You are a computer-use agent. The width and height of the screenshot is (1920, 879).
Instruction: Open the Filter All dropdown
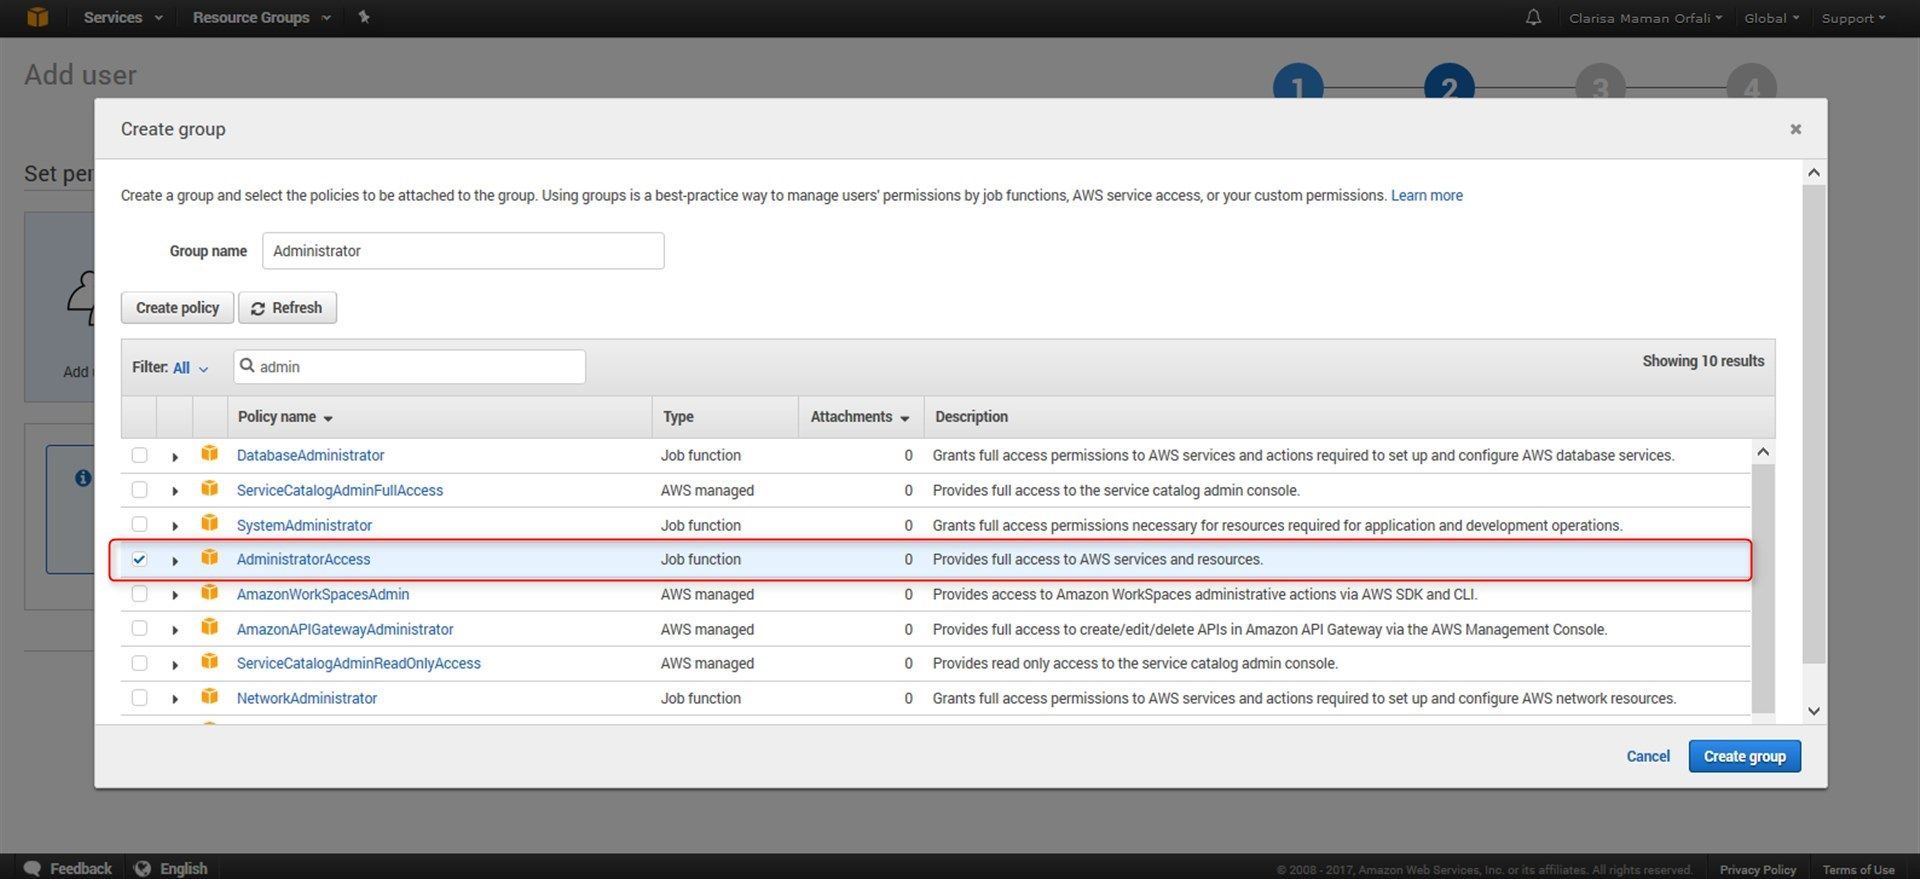tap(190, 368)
